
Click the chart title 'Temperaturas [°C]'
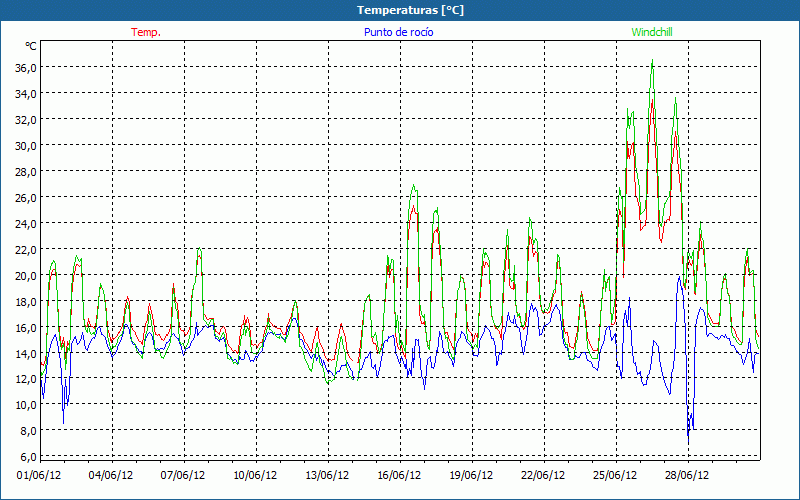410,10
